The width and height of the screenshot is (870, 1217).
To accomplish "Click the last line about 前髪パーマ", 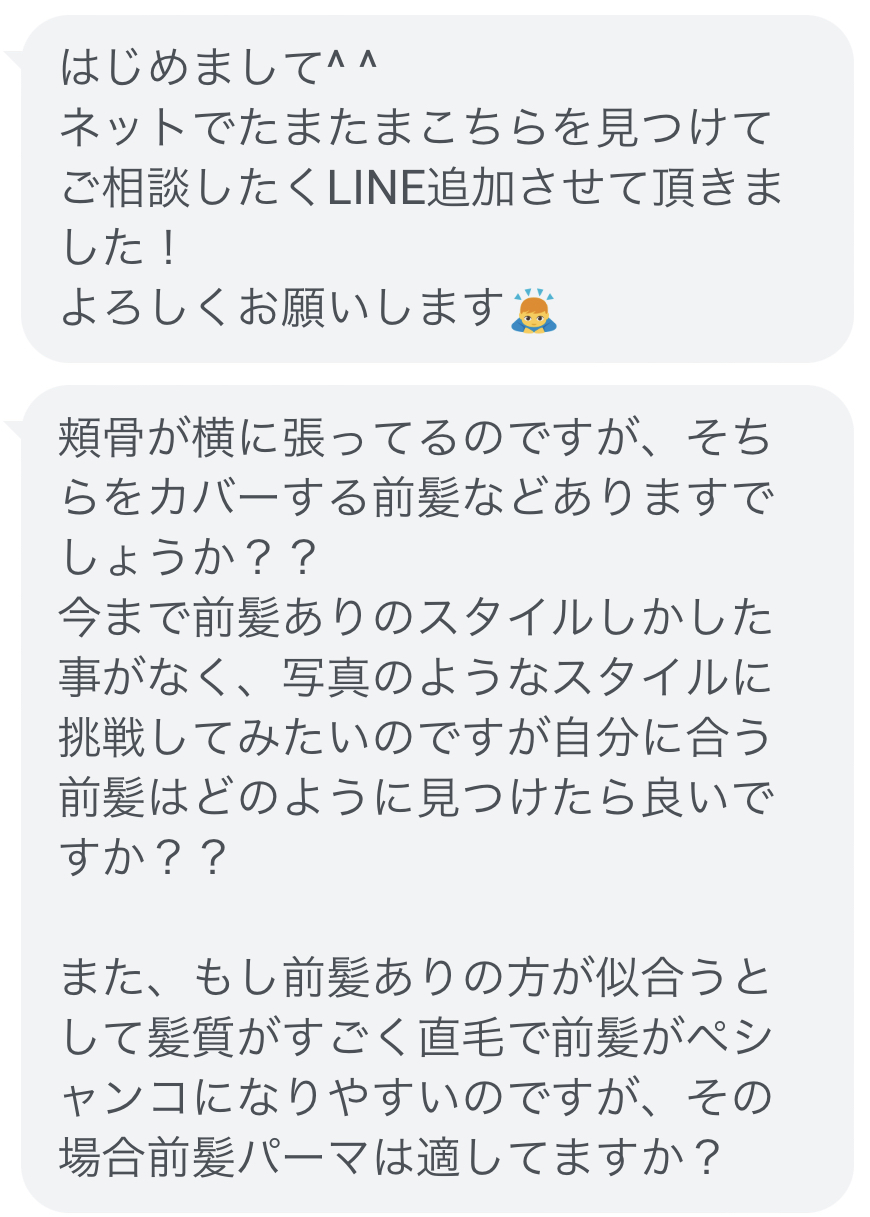I will click(392, 1160).
